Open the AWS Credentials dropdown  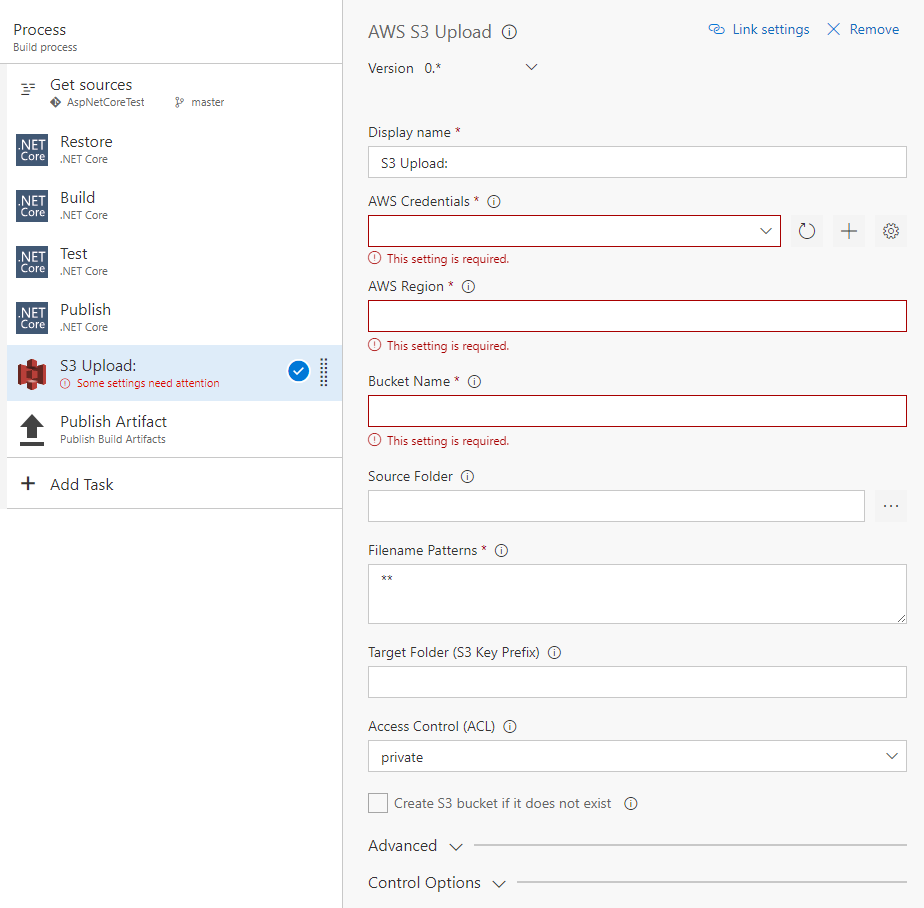[574, 231]
